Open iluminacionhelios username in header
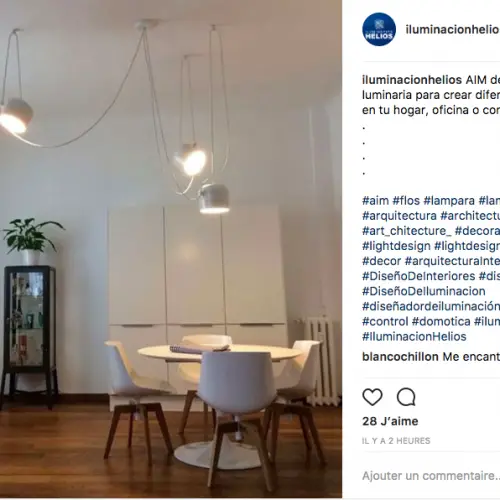 point(452,29)
